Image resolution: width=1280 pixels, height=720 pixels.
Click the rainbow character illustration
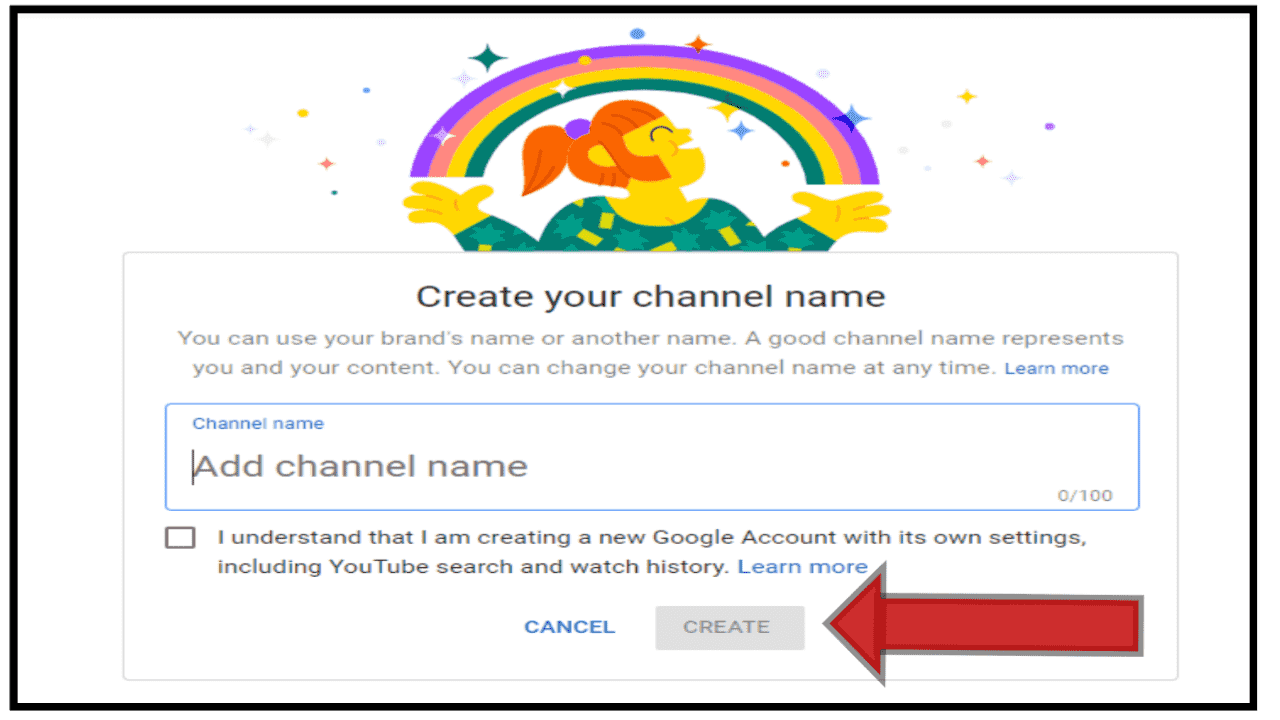(x=646, y=140)
